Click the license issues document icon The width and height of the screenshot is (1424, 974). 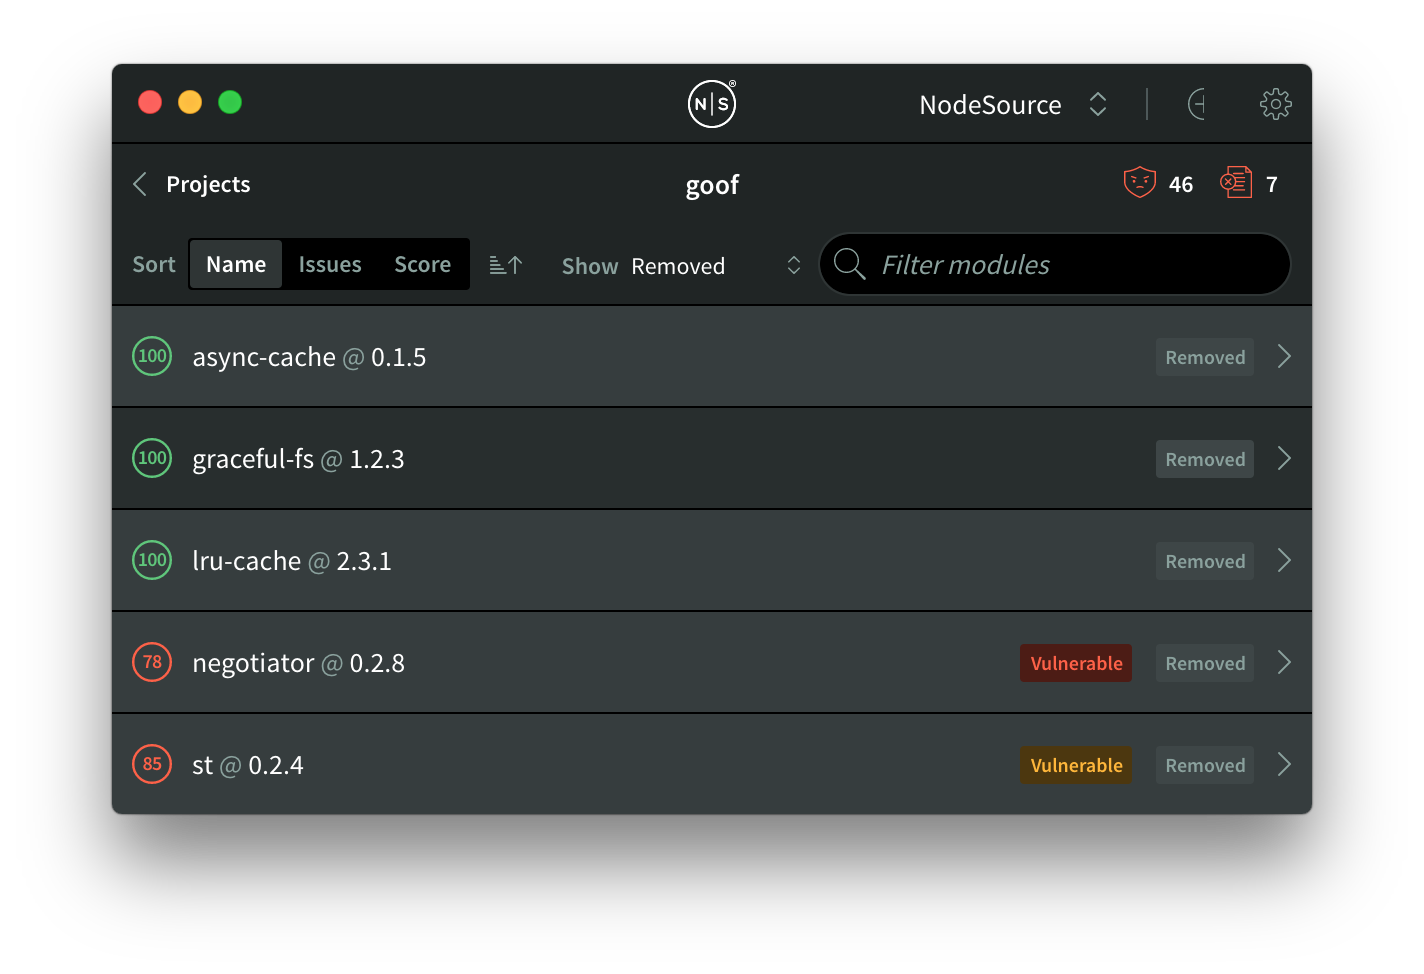tap(1236, 183)
